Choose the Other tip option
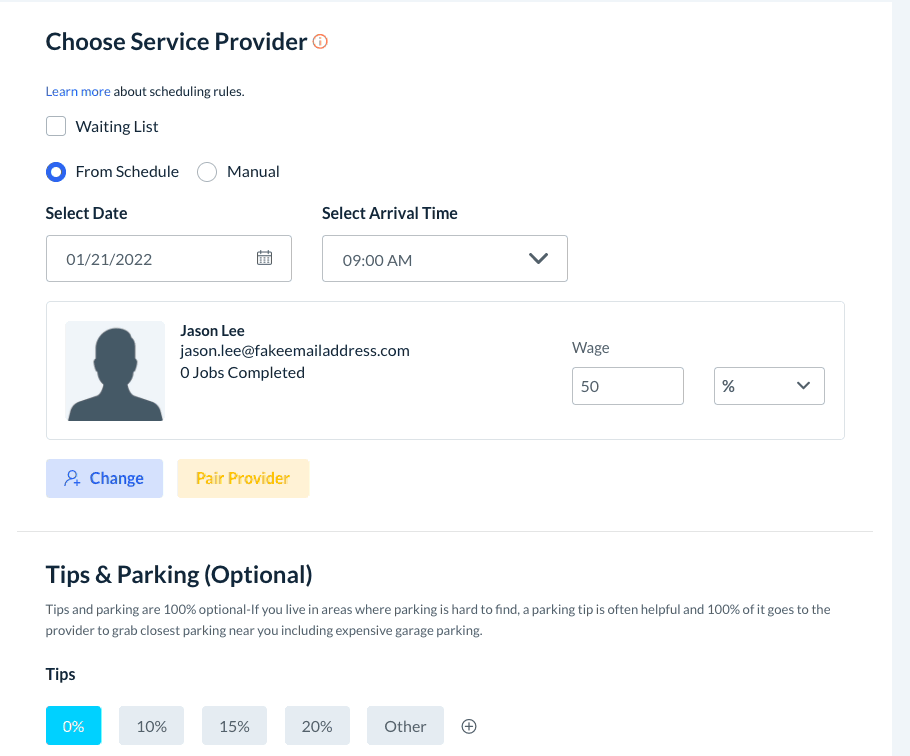Viewport: 910px width, 756px height. 405,727
